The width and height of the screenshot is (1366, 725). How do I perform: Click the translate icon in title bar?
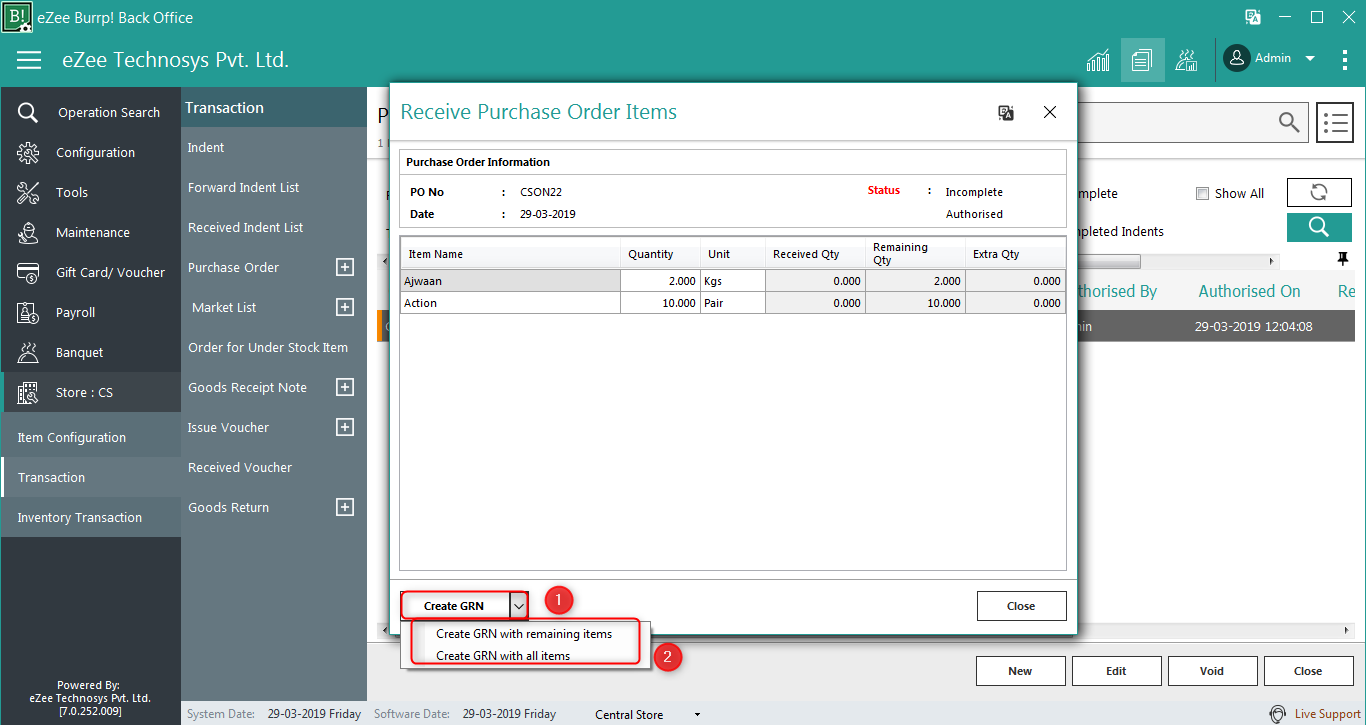(1252, 17)
